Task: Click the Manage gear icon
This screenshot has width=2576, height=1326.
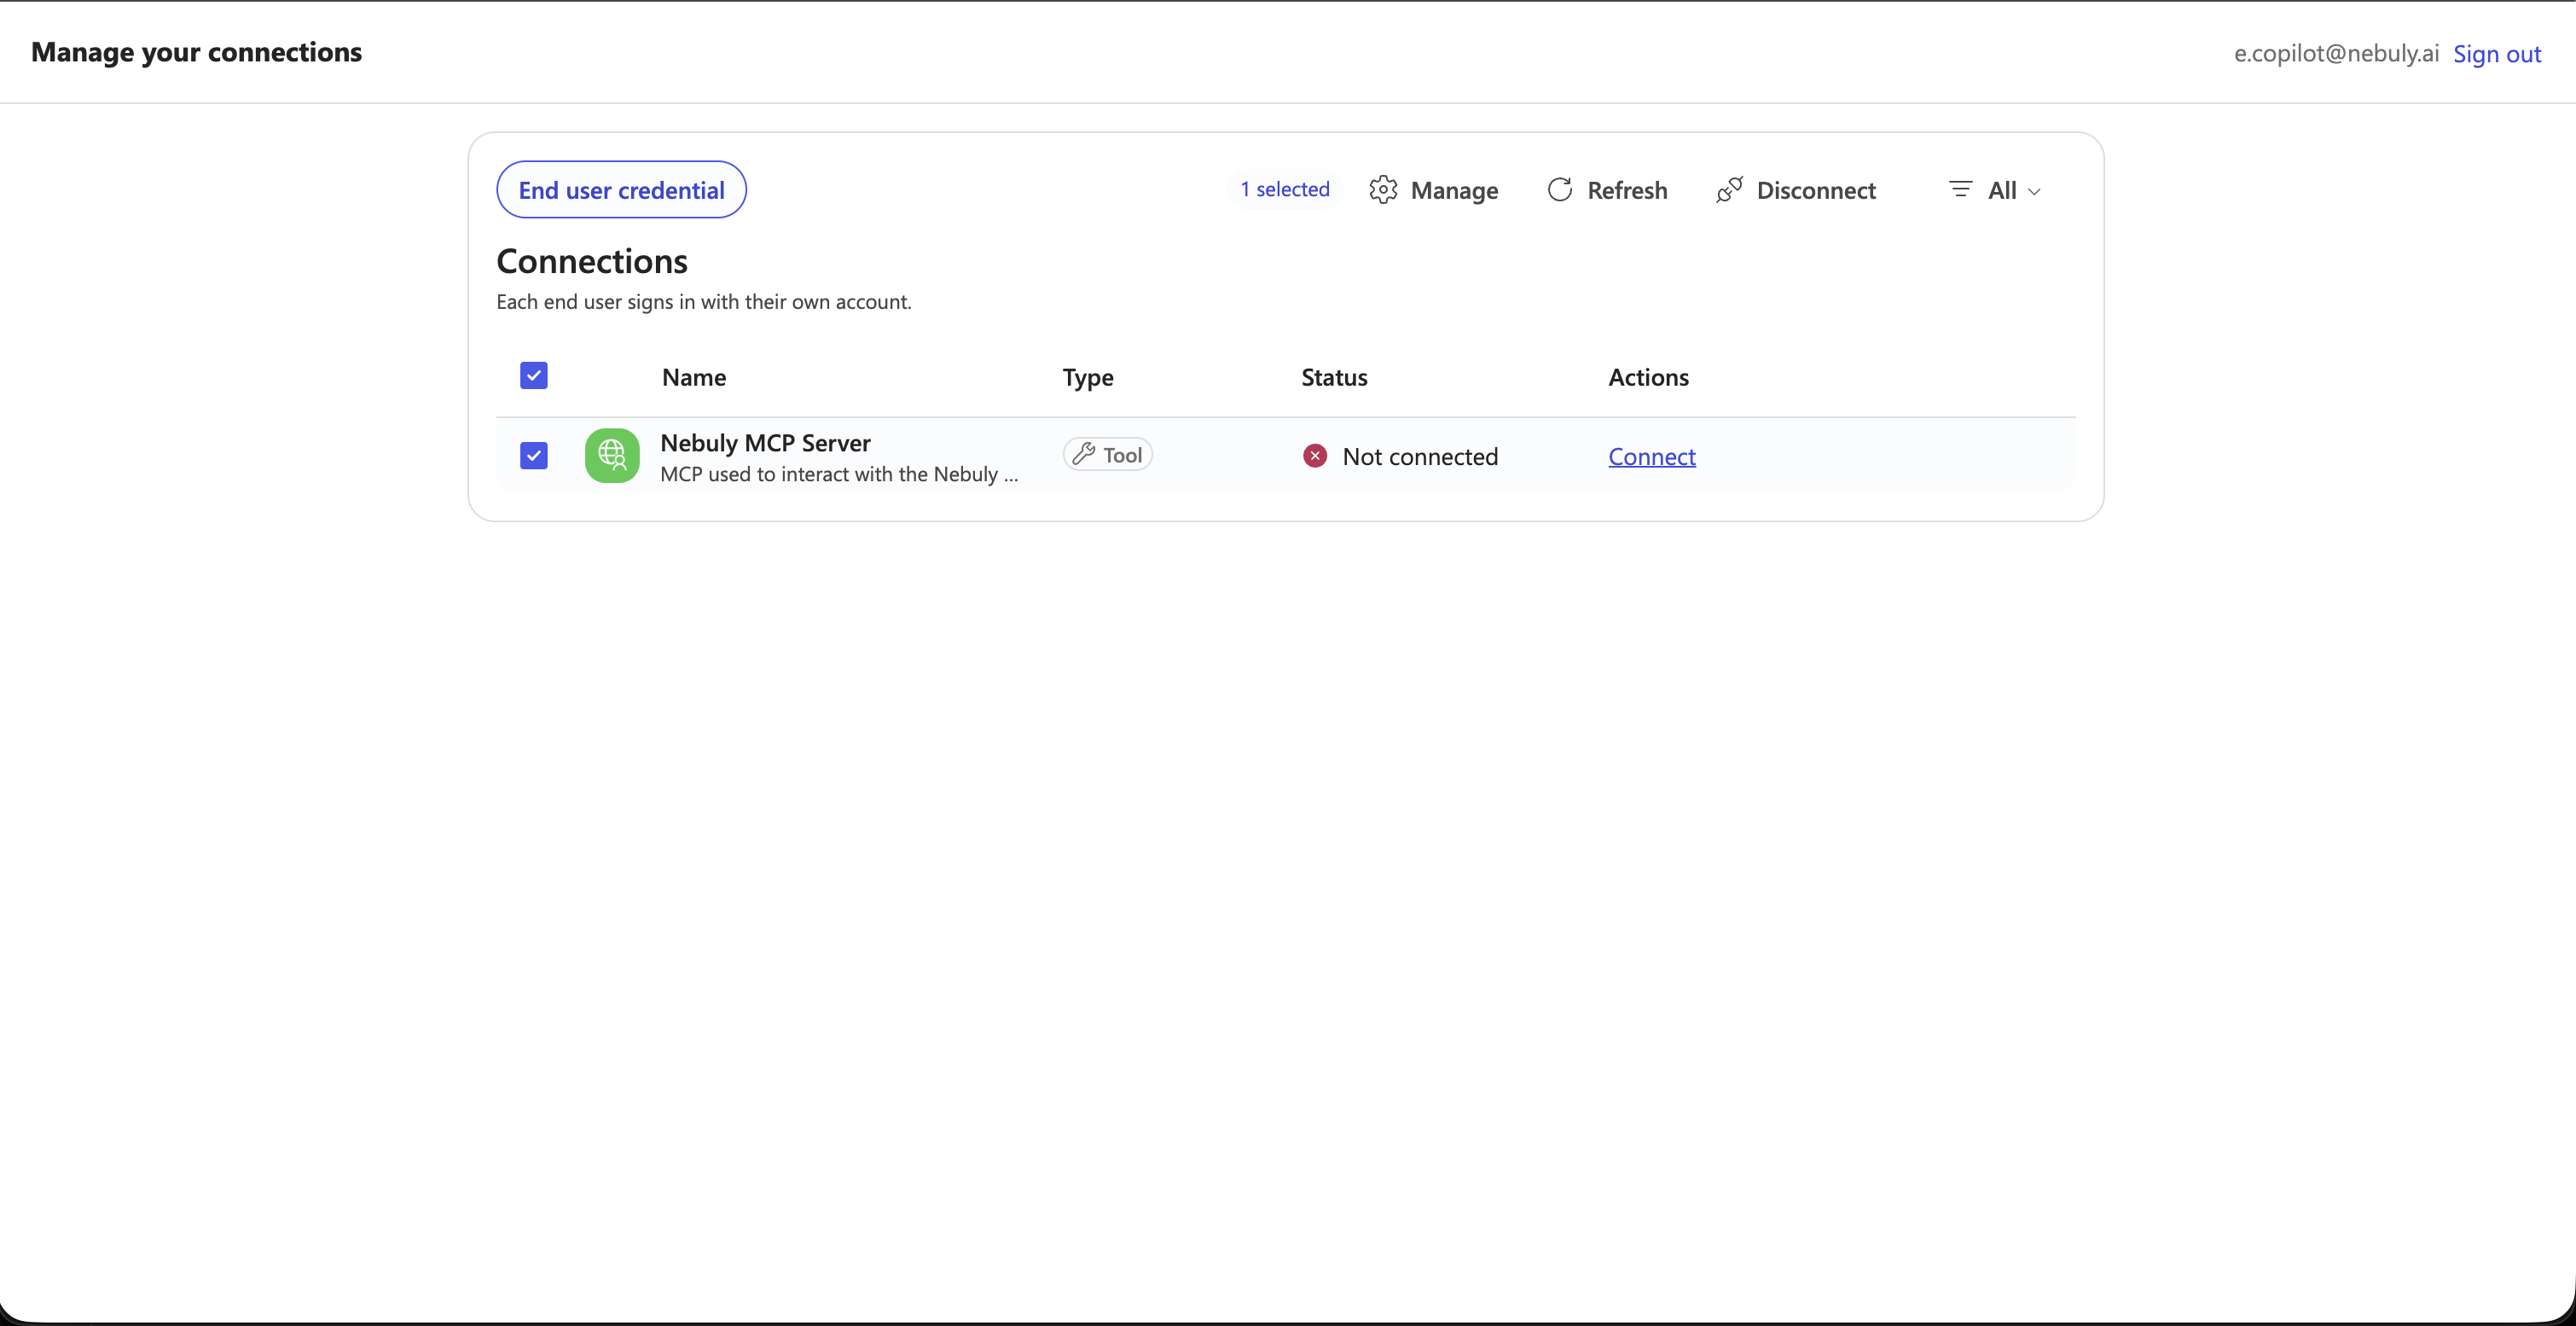Action: (x=1383, y=190)
